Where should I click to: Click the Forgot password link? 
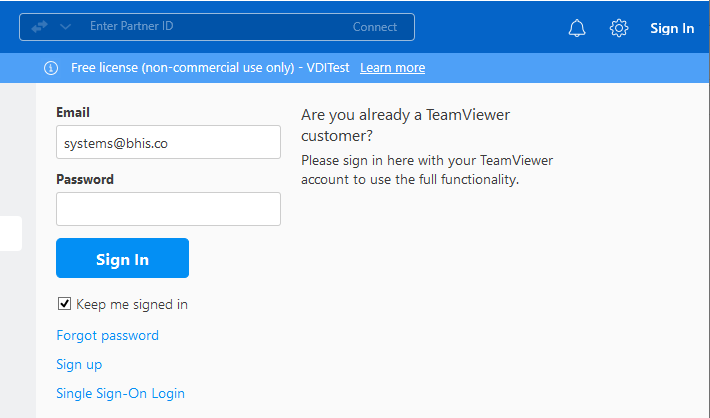(107, 335)
